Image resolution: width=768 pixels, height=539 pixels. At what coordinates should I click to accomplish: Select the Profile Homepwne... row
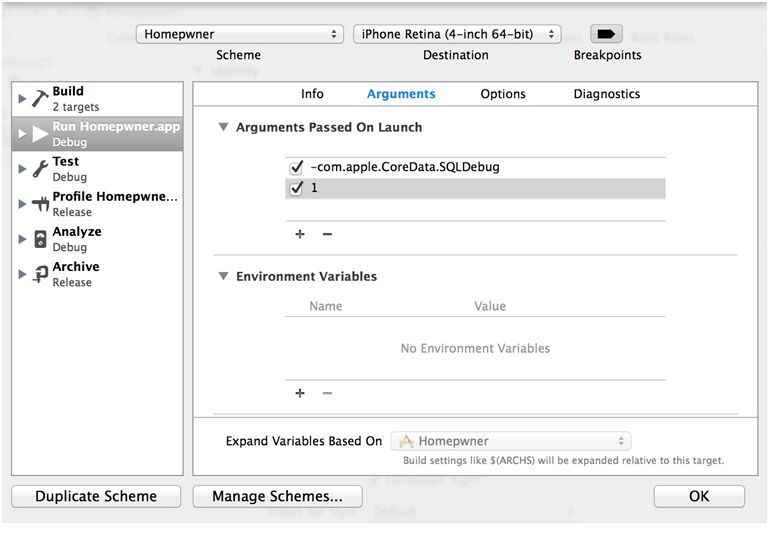pos(97,204)
